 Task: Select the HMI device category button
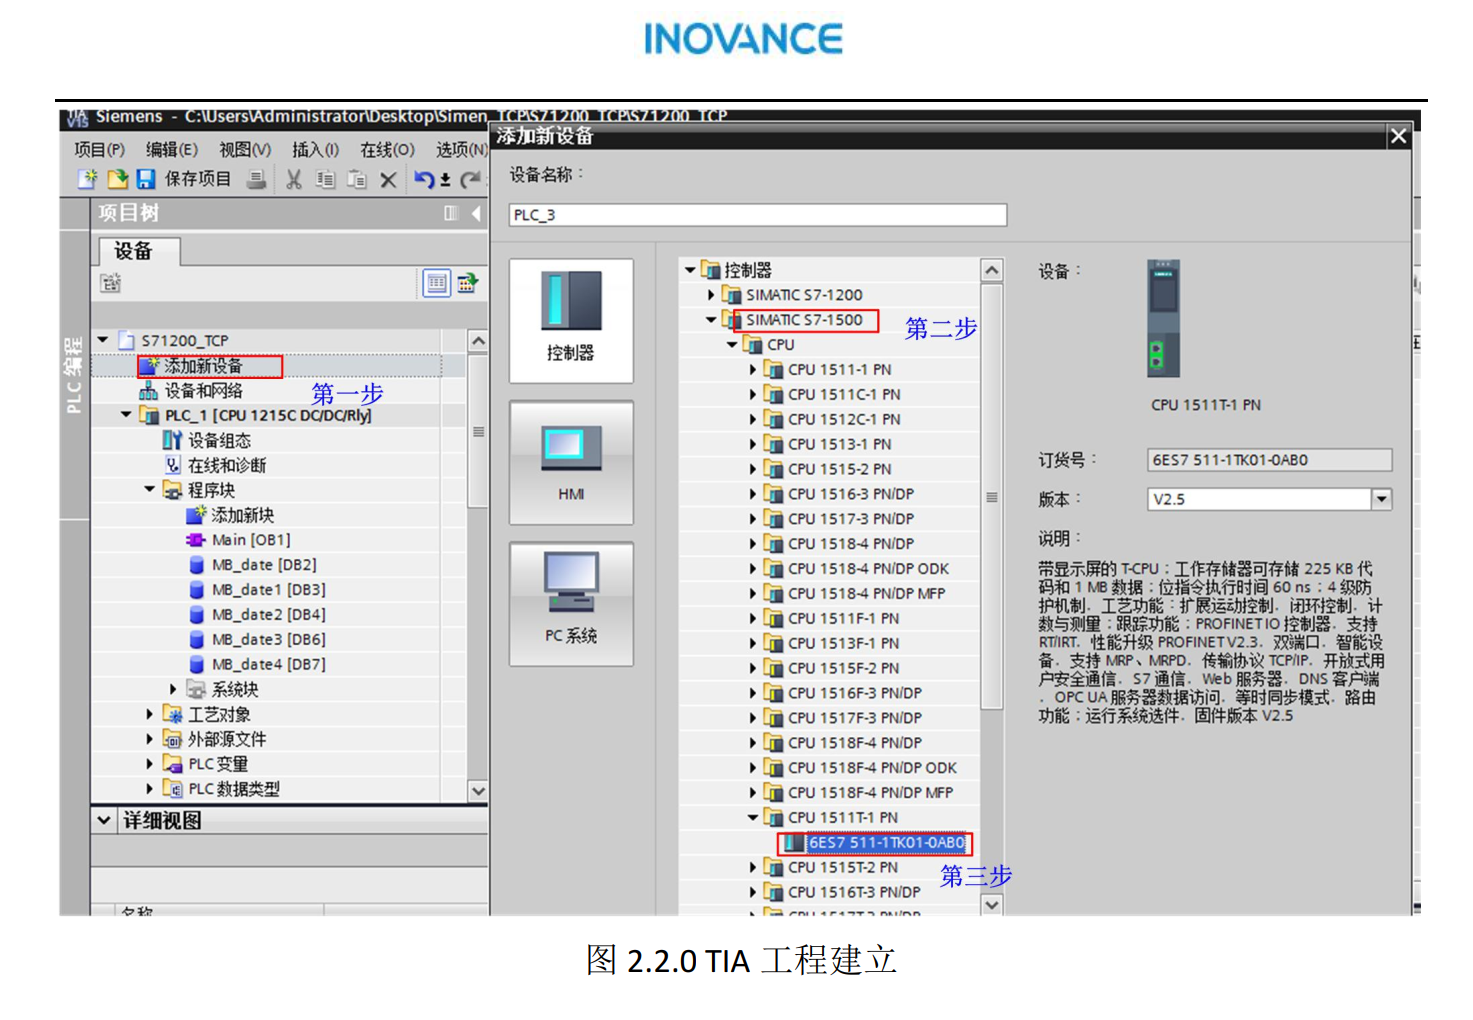571,463
